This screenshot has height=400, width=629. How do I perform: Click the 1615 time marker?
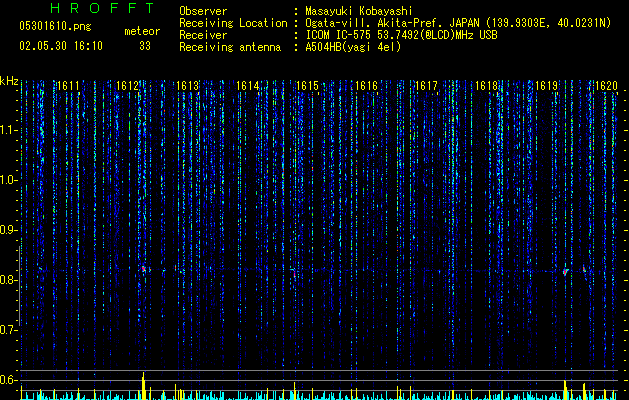[307, 86]
